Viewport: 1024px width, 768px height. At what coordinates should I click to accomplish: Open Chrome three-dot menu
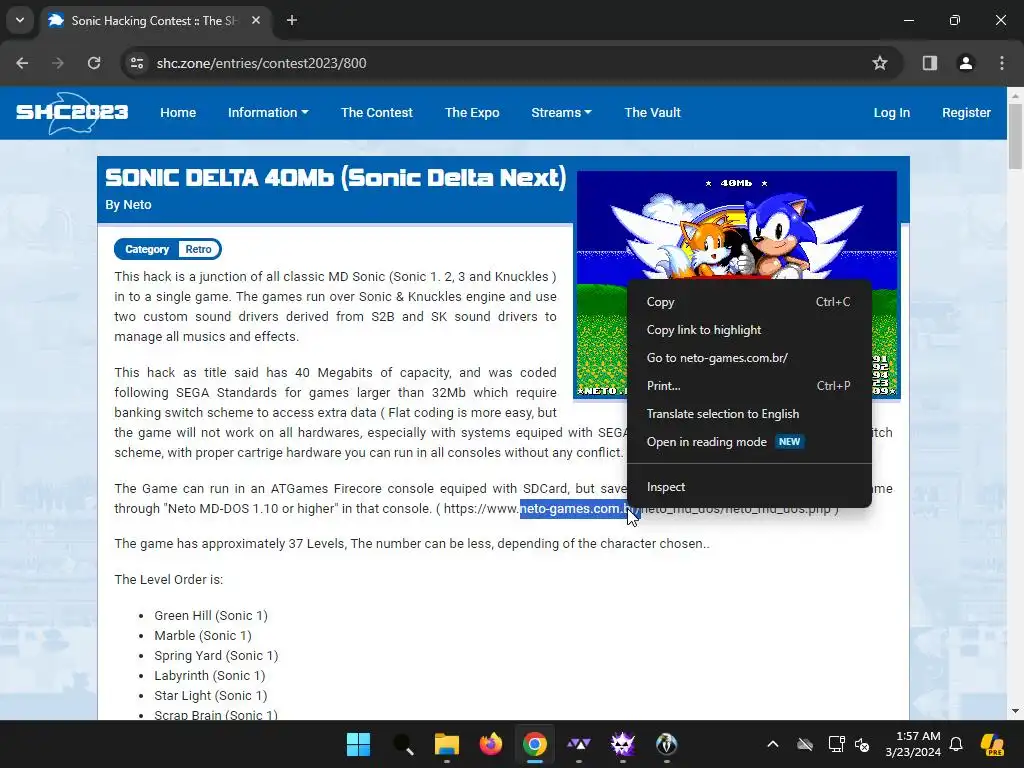pyautogui.click(x=1002, y=63)
